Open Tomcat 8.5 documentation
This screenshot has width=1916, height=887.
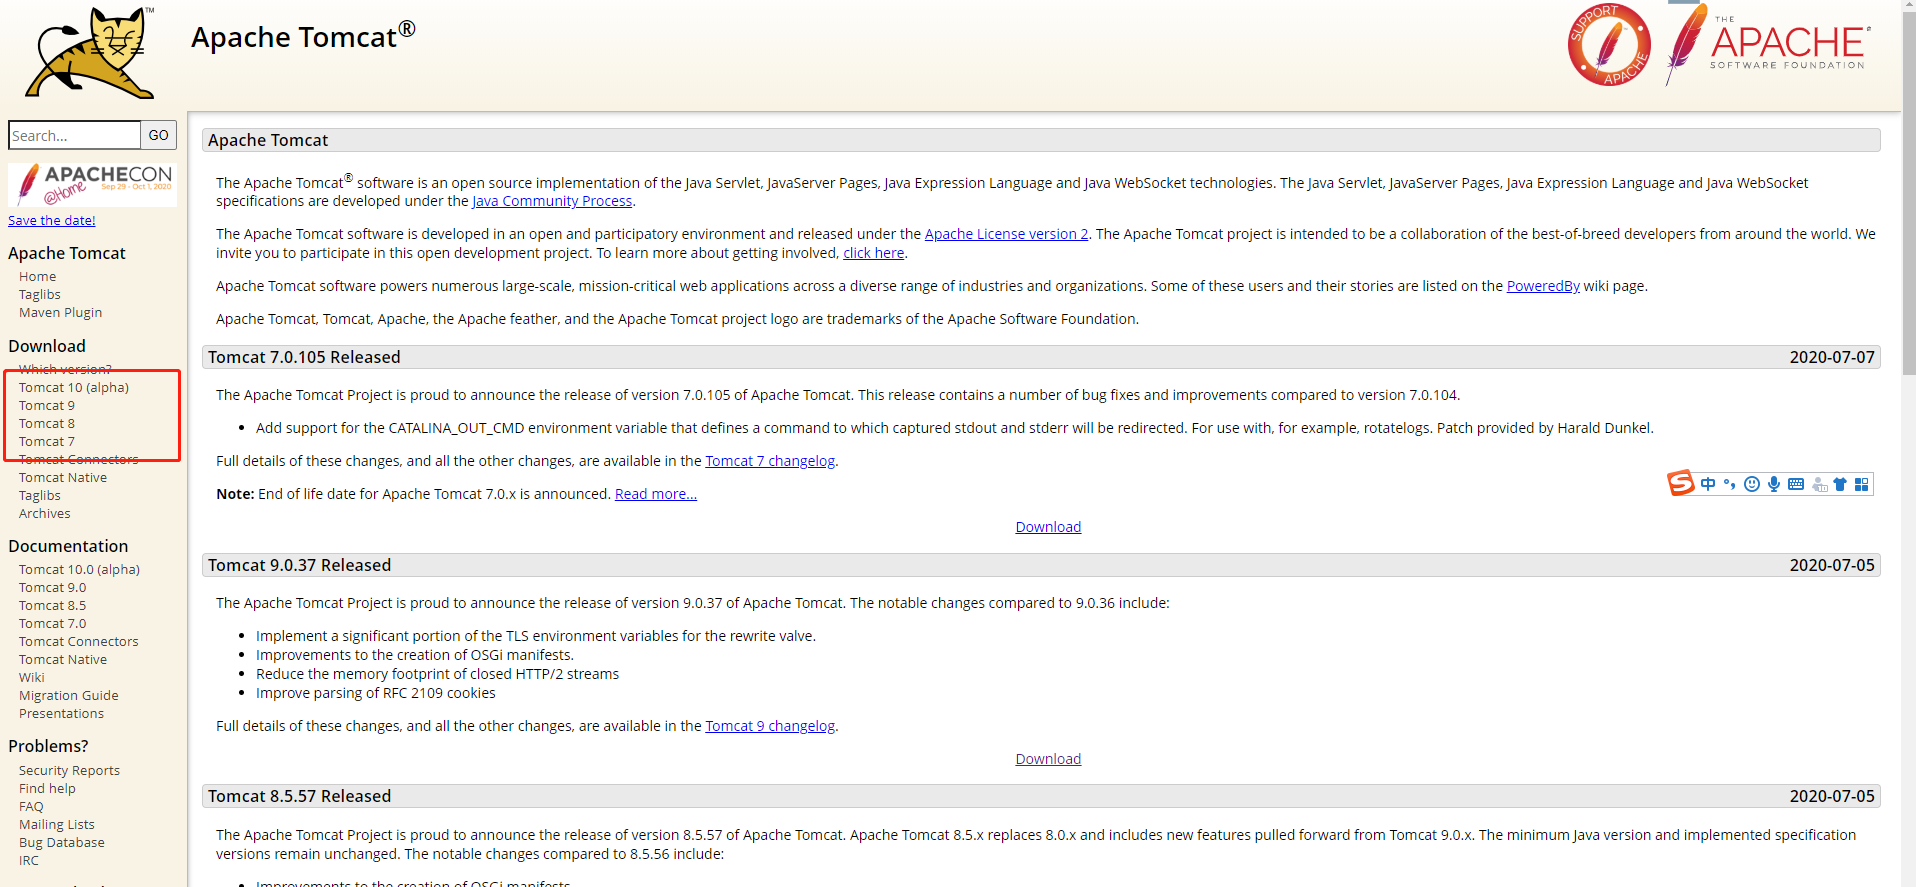[x=52, y=605]
